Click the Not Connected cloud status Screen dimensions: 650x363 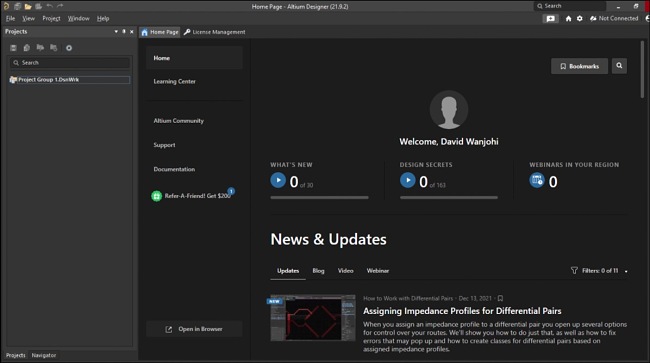pos(614,19)
